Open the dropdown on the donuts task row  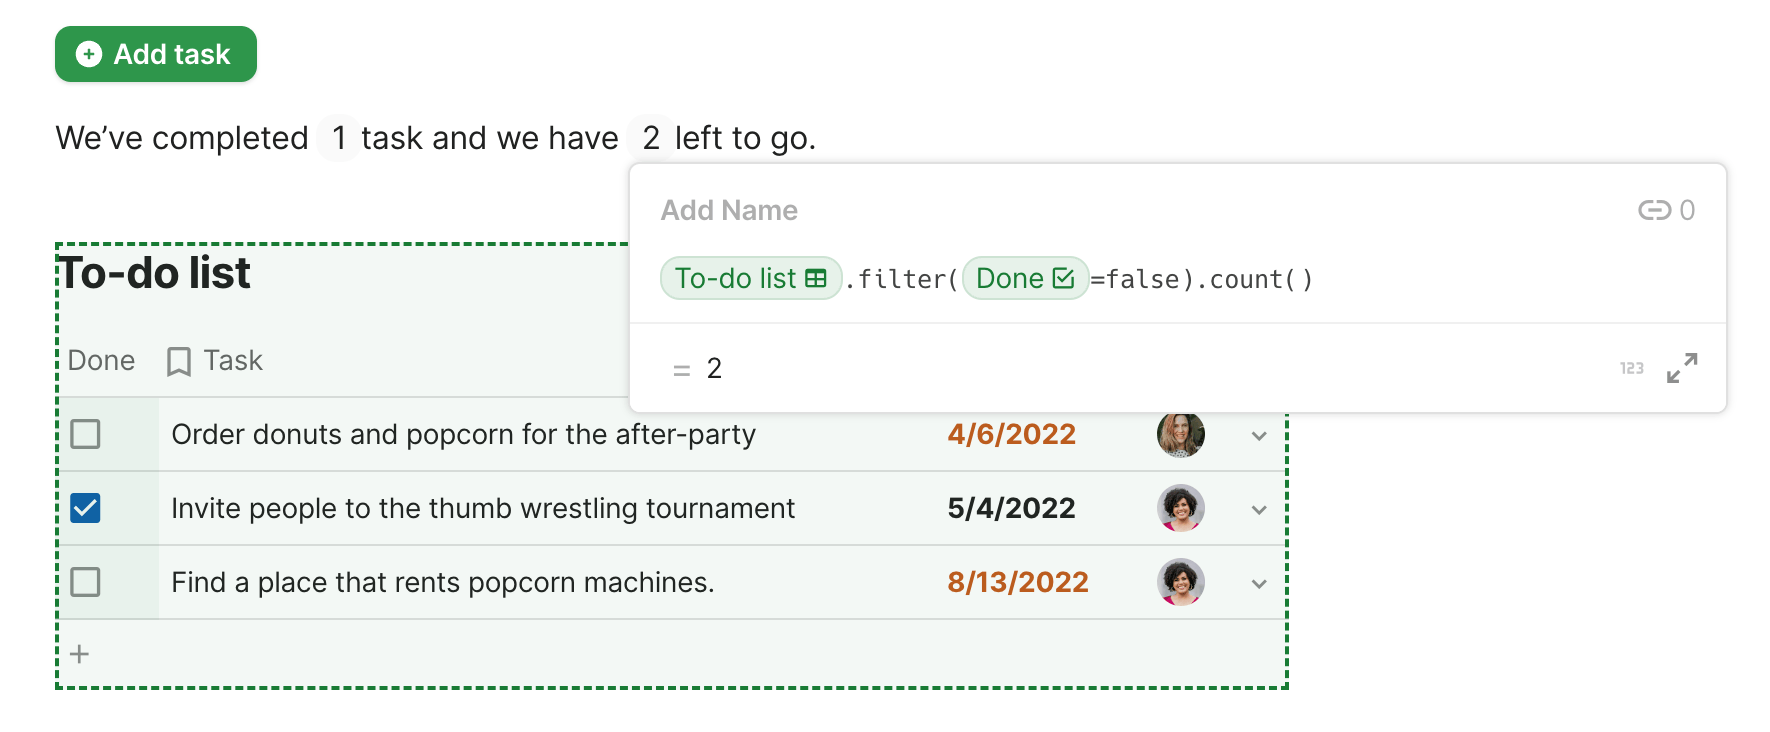tap(1259, 436)
